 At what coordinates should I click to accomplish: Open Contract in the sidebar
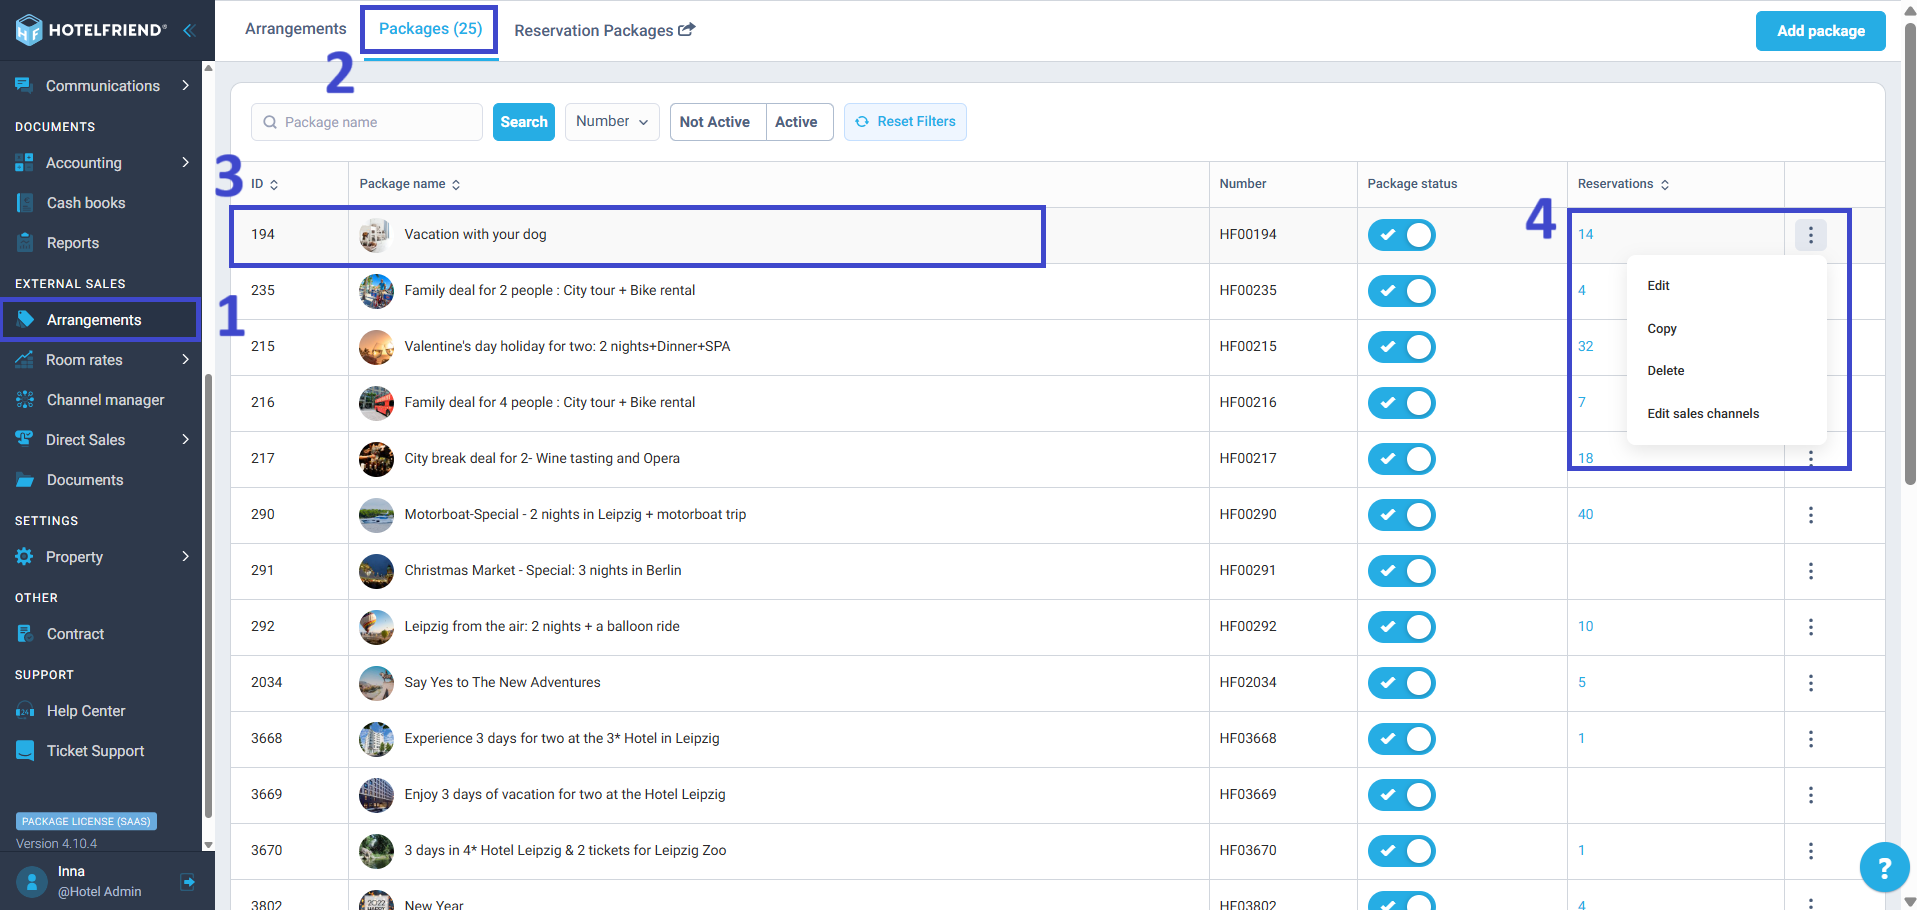pos(75,634)
